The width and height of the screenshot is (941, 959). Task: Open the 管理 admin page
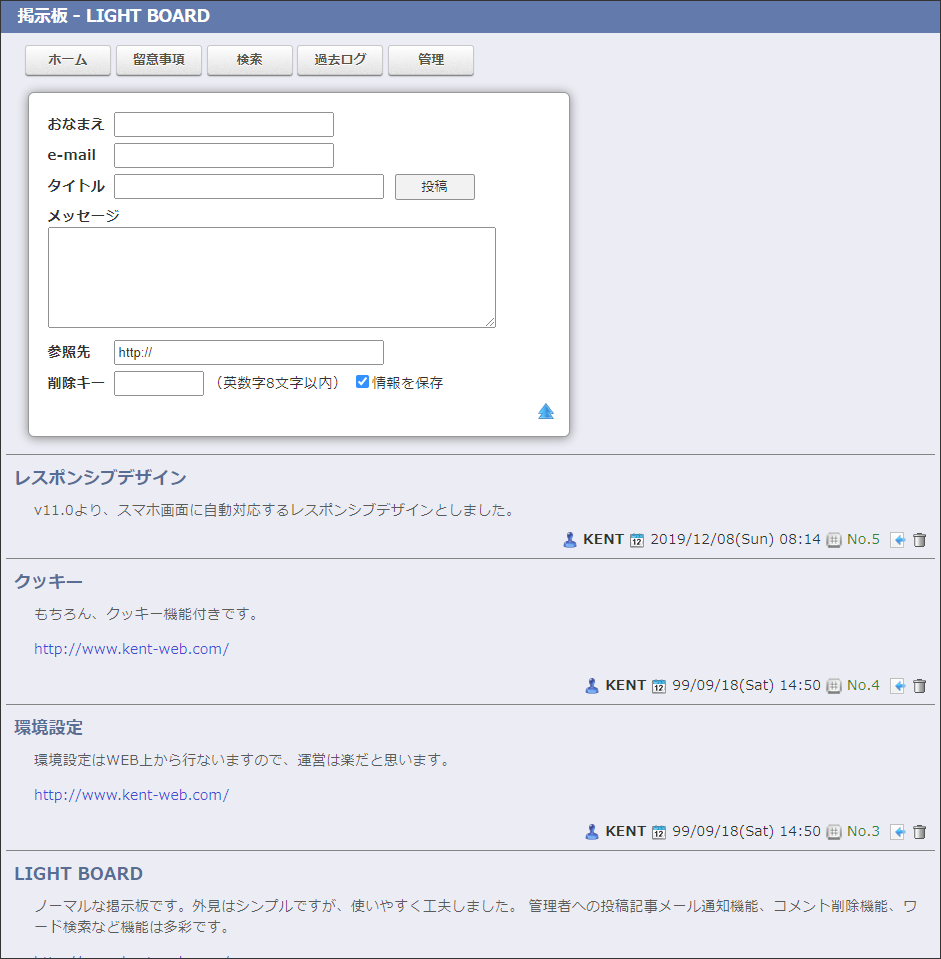coord(431,60)
